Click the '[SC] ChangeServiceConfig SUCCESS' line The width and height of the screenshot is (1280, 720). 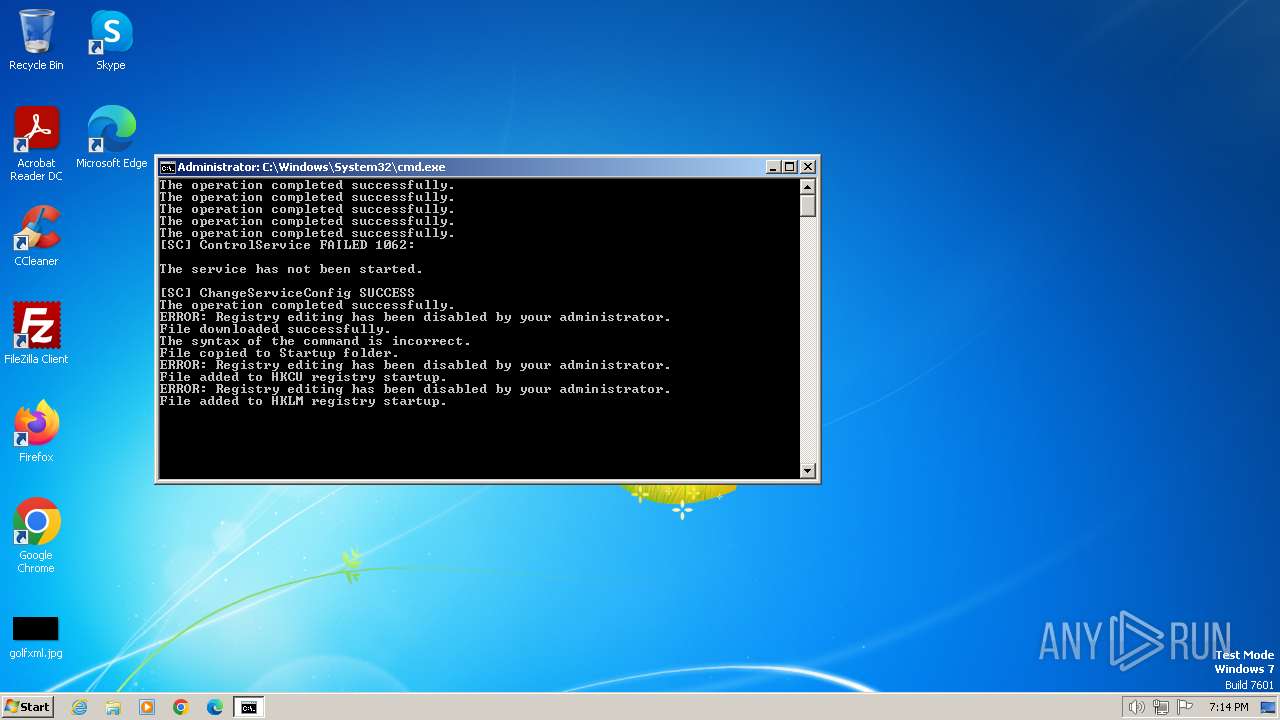click(287, 293)
